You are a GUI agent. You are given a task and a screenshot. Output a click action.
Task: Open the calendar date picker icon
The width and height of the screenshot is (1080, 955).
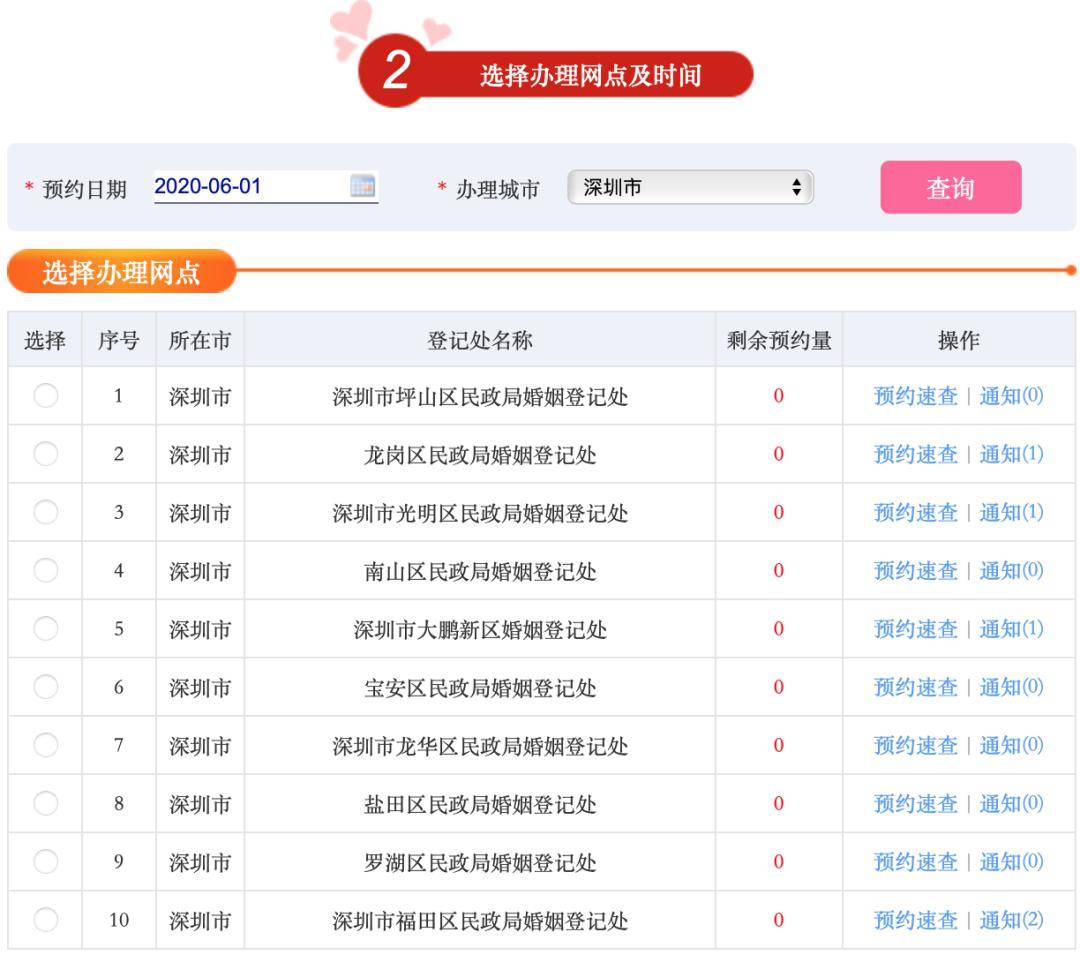tap(362, 186)
